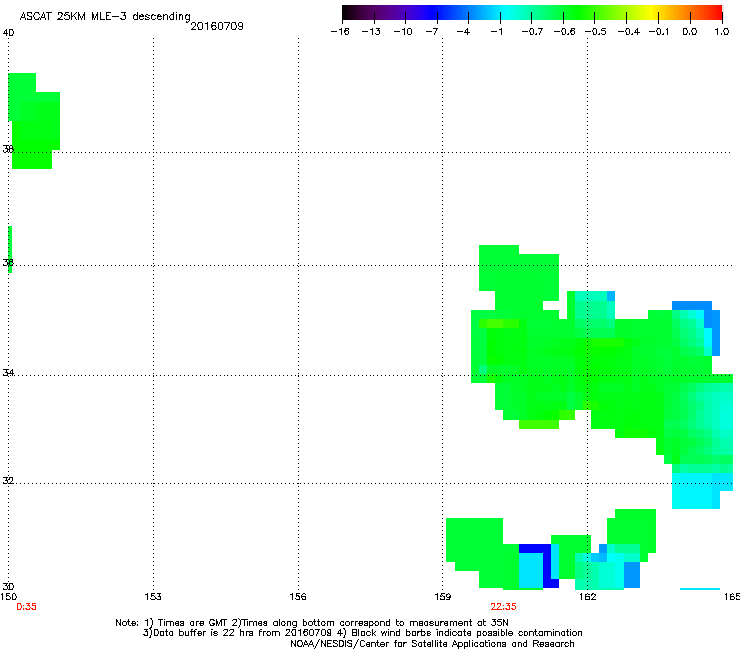This screenshot has height=650, width=740.
Task: Click the longitude label 153
Action: pyautogui.click(x=153, y=597)
